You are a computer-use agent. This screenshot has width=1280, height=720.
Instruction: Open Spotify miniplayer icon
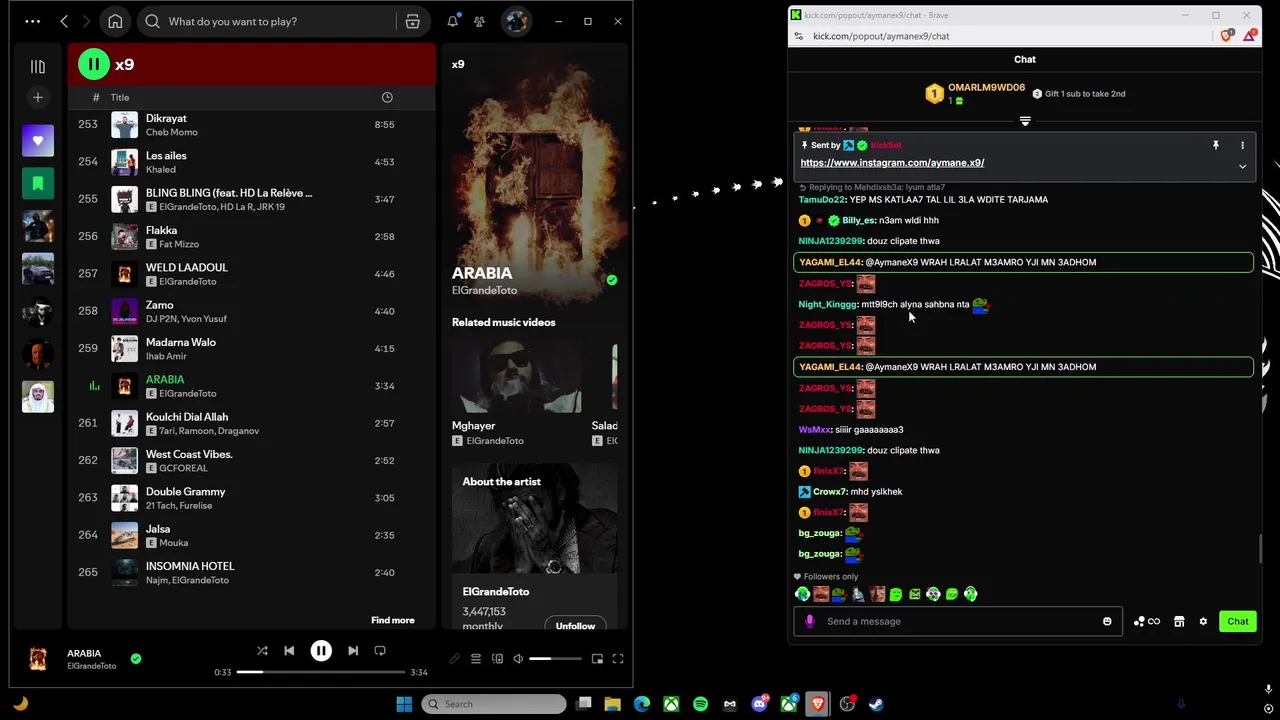pos(597,658)
